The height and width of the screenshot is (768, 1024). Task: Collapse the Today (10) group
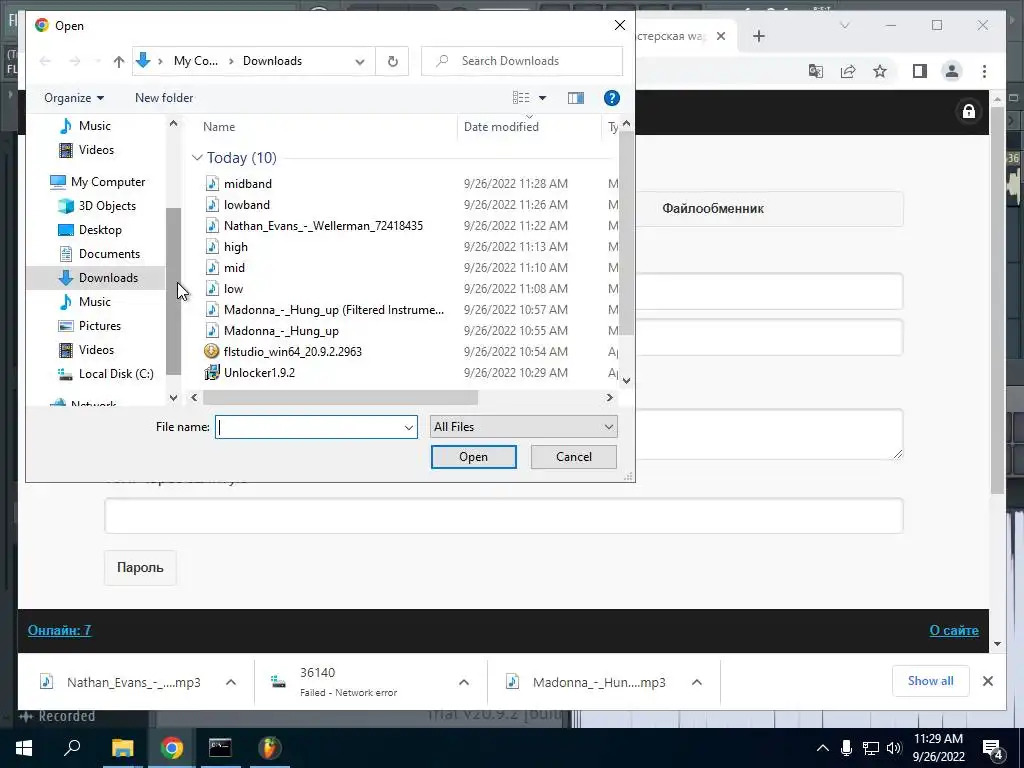pyautogui.click(x=197, y=158)
